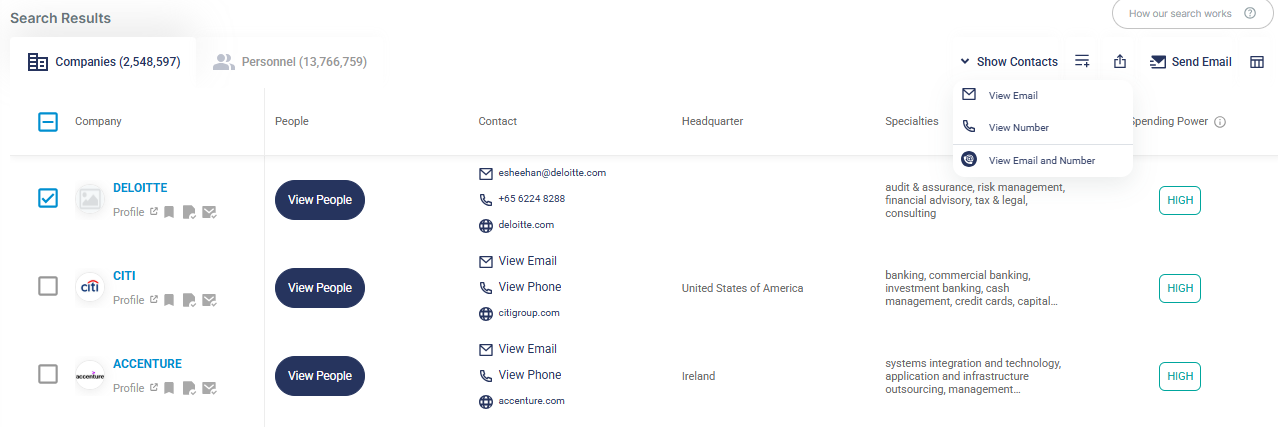This screenshot has height=427, width=1278.
Task: Click the email-check icon for Citi
Action: [x=210, y=300]
